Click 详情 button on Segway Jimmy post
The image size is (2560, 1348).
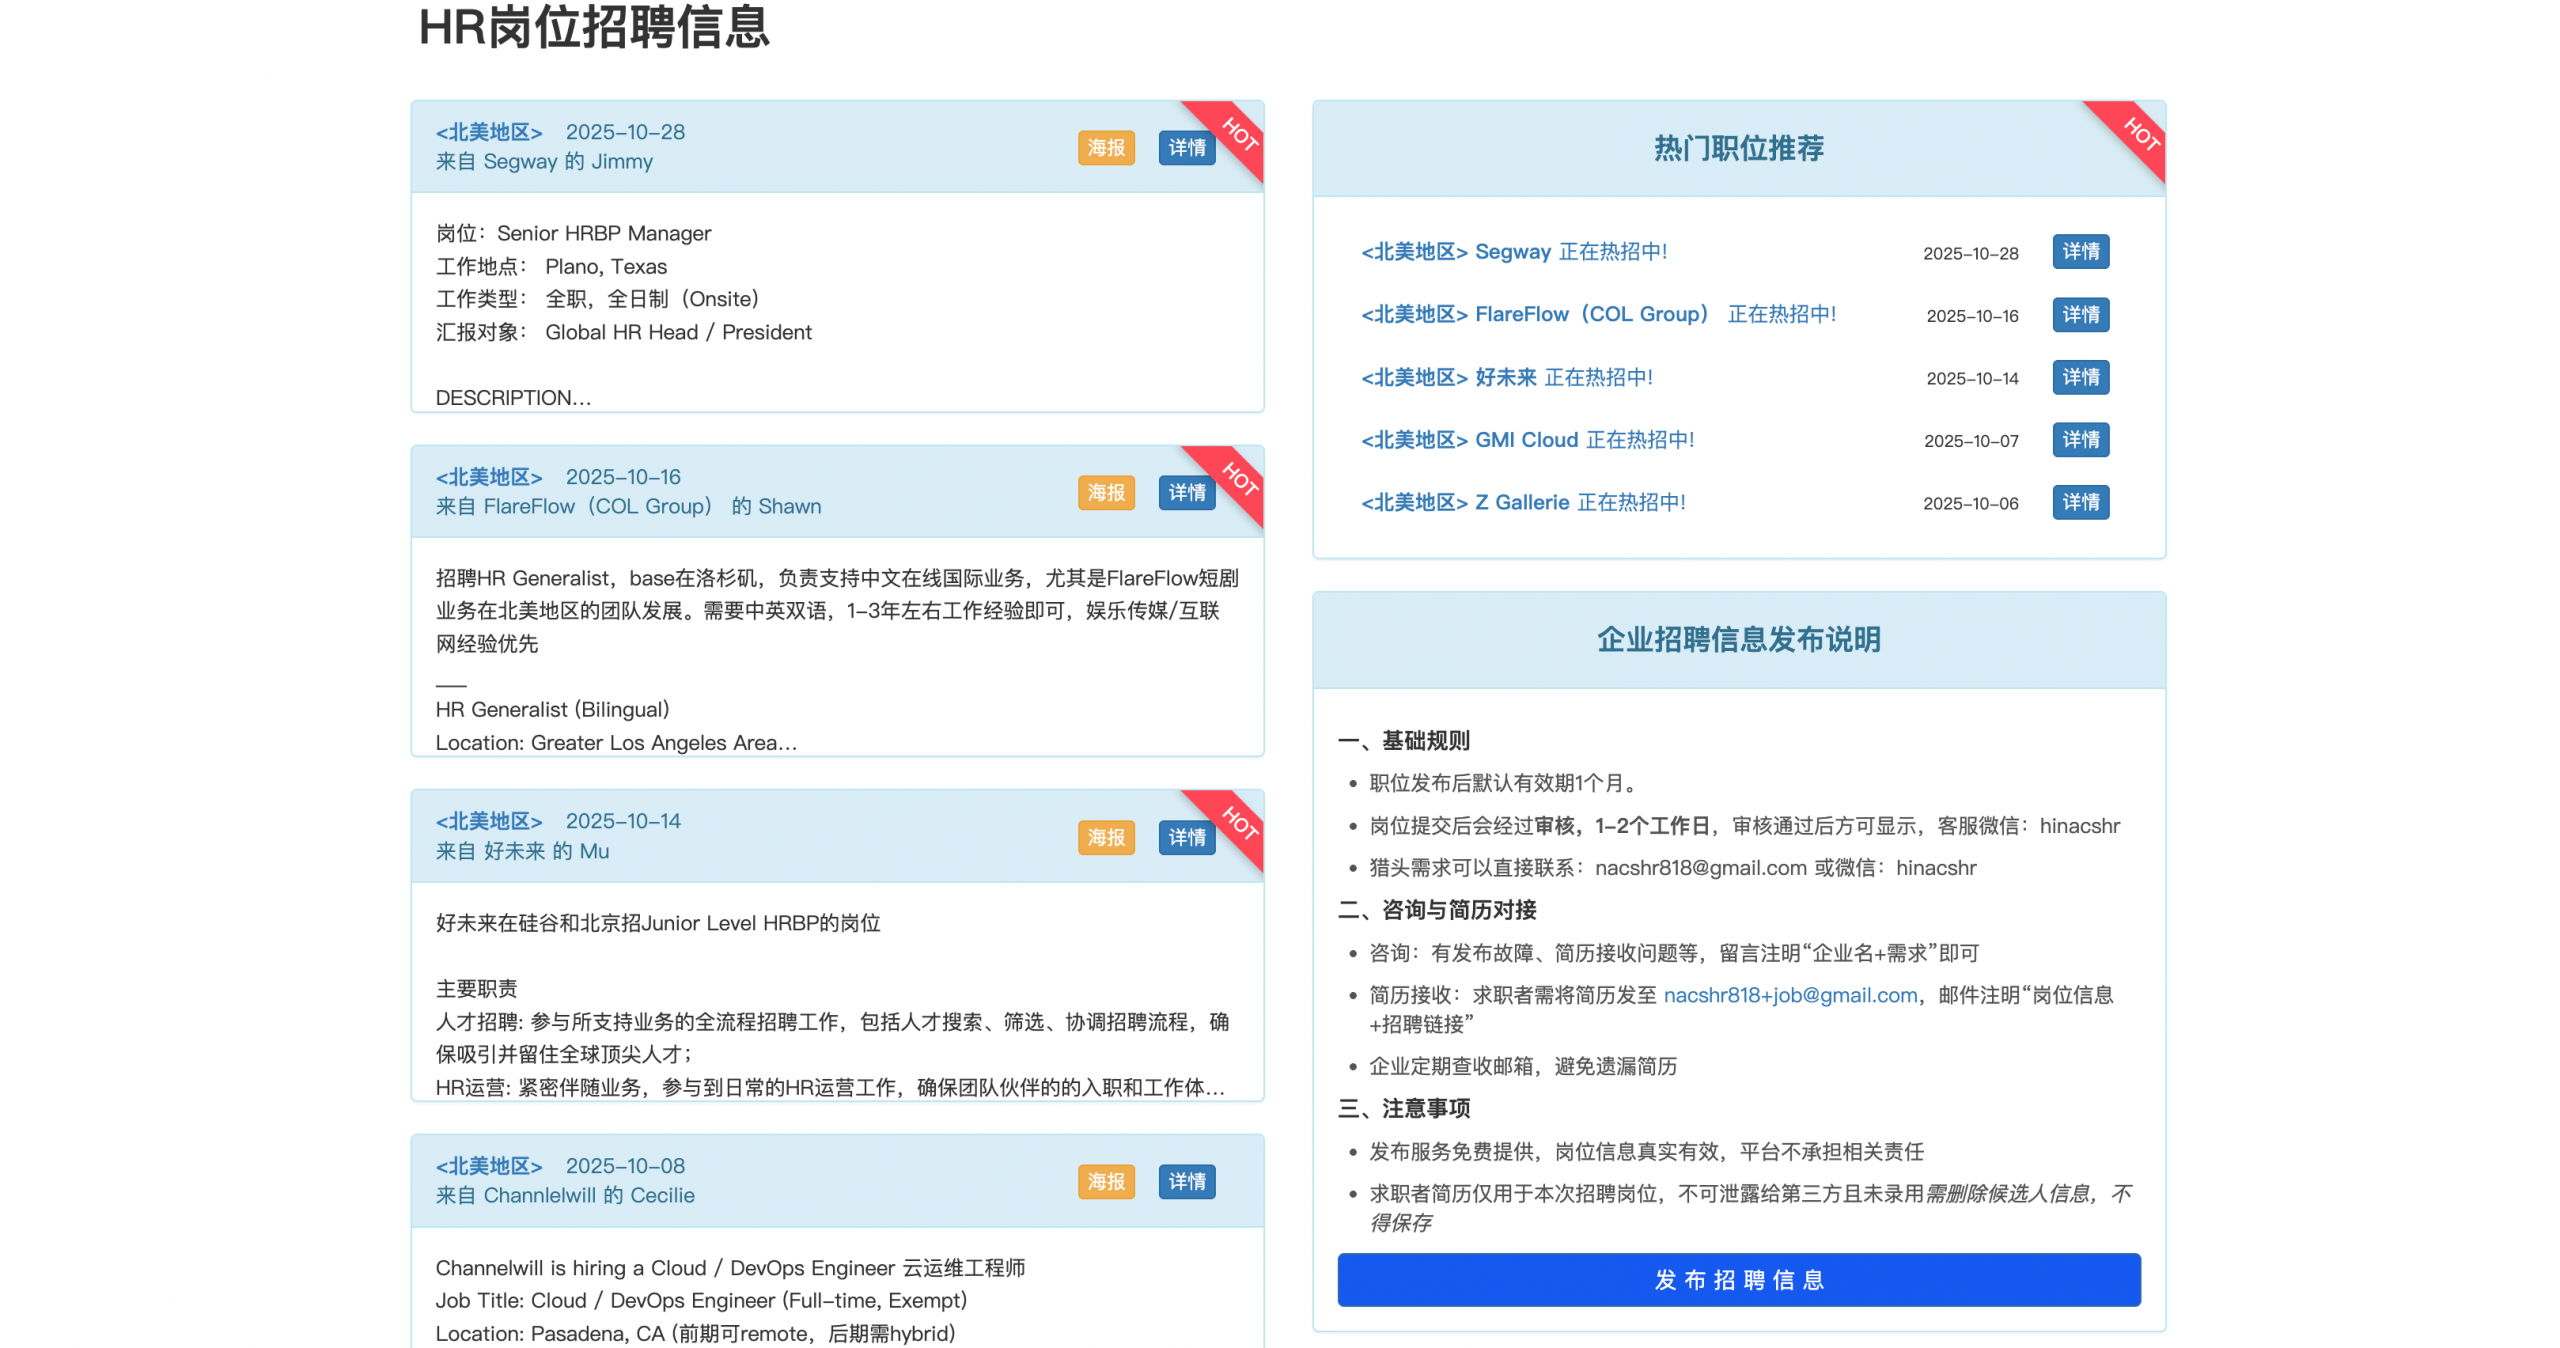coord(1186,148)
